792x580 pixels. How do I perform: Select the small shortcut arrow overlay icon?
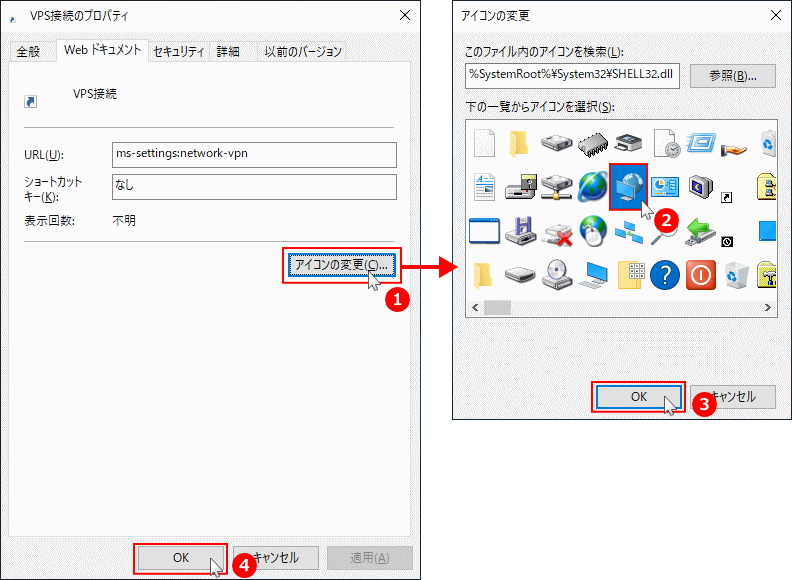point(726,198)
